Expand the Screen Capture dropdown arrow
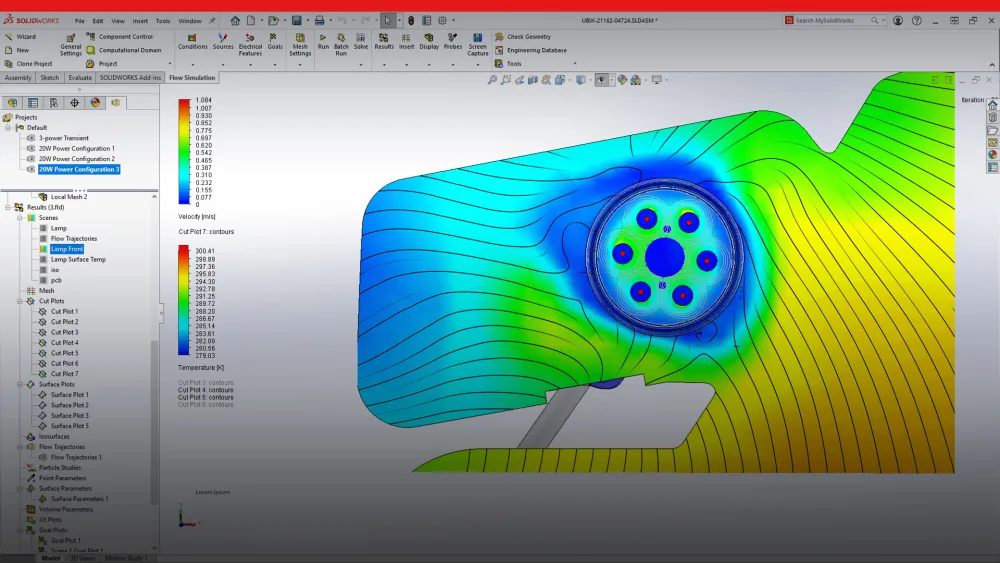This screenshot has height=563, width=1000. [478, 64]
